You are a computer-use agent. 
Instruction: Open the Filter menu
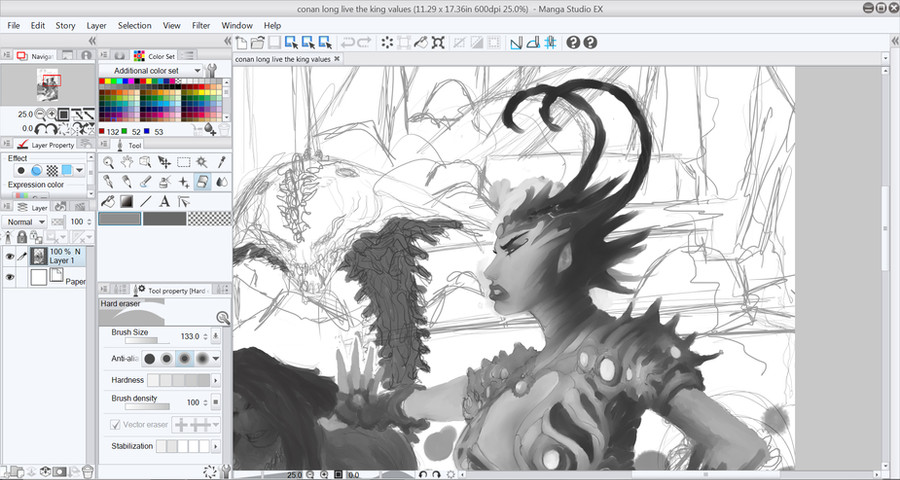tap(201, 25)
